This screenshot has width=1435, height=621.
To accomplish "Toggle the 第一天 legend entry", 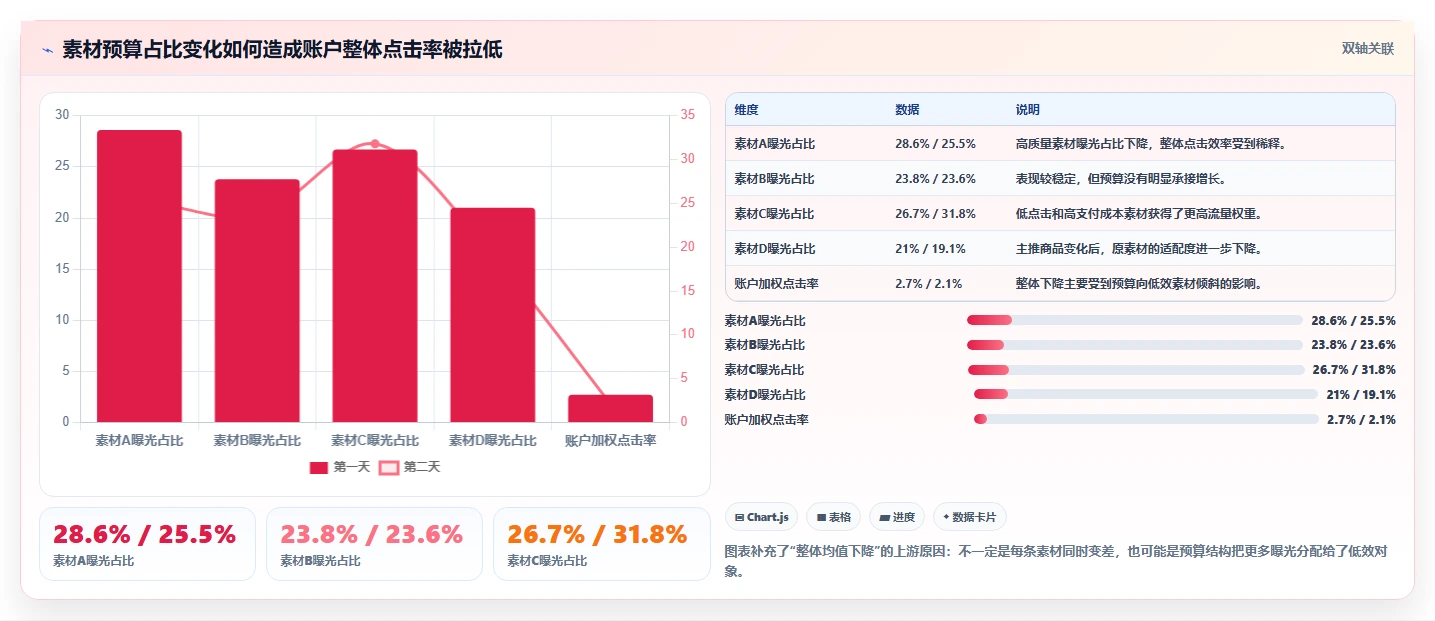I will point(340,467).
